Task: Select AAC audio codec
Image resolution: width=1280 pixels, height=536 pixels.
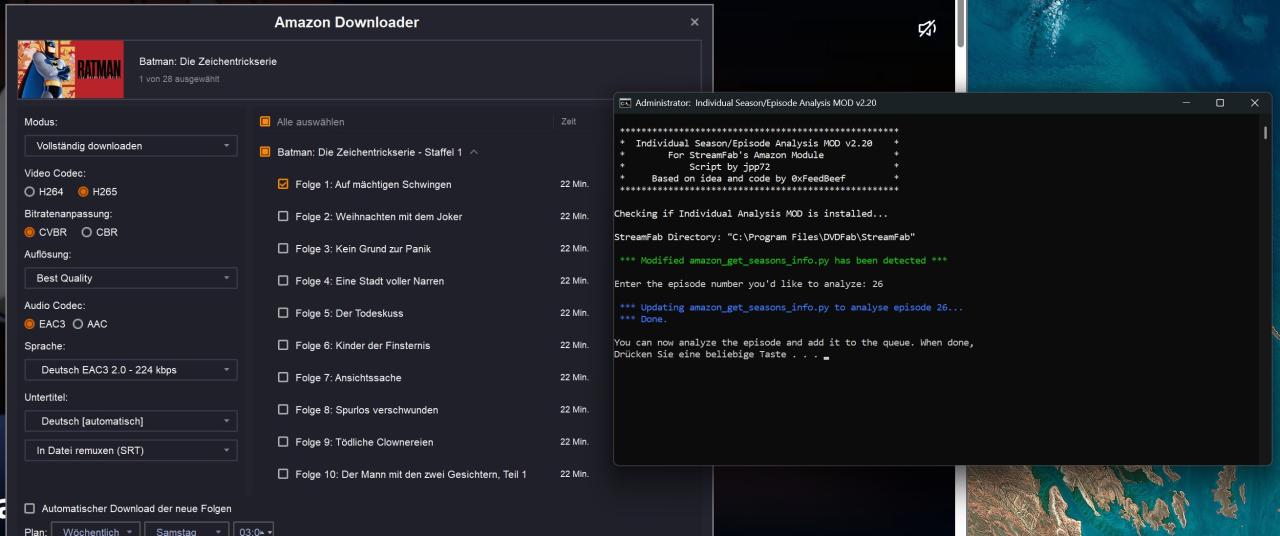Action: click(78, 324)
